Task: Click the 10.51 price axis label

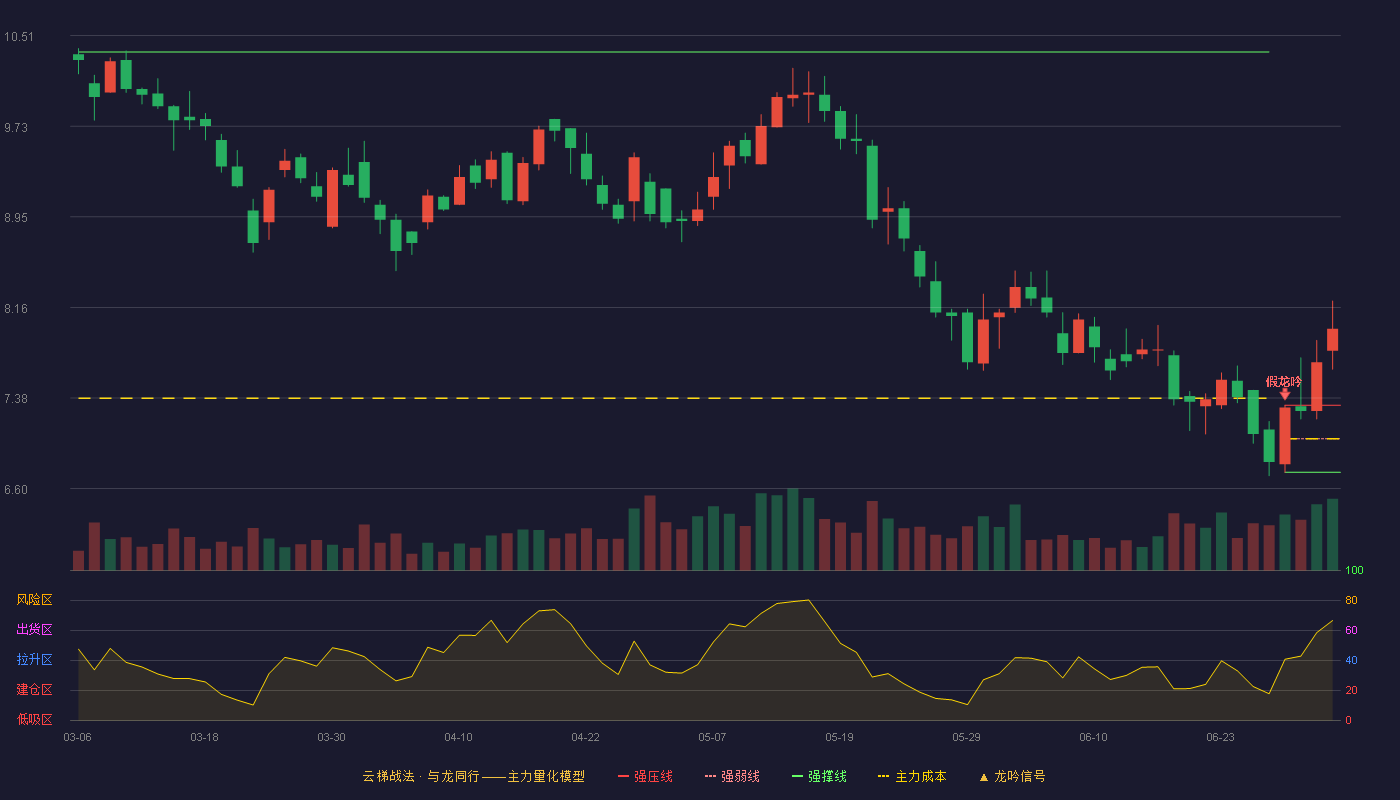Action: (x=18, y=37)
